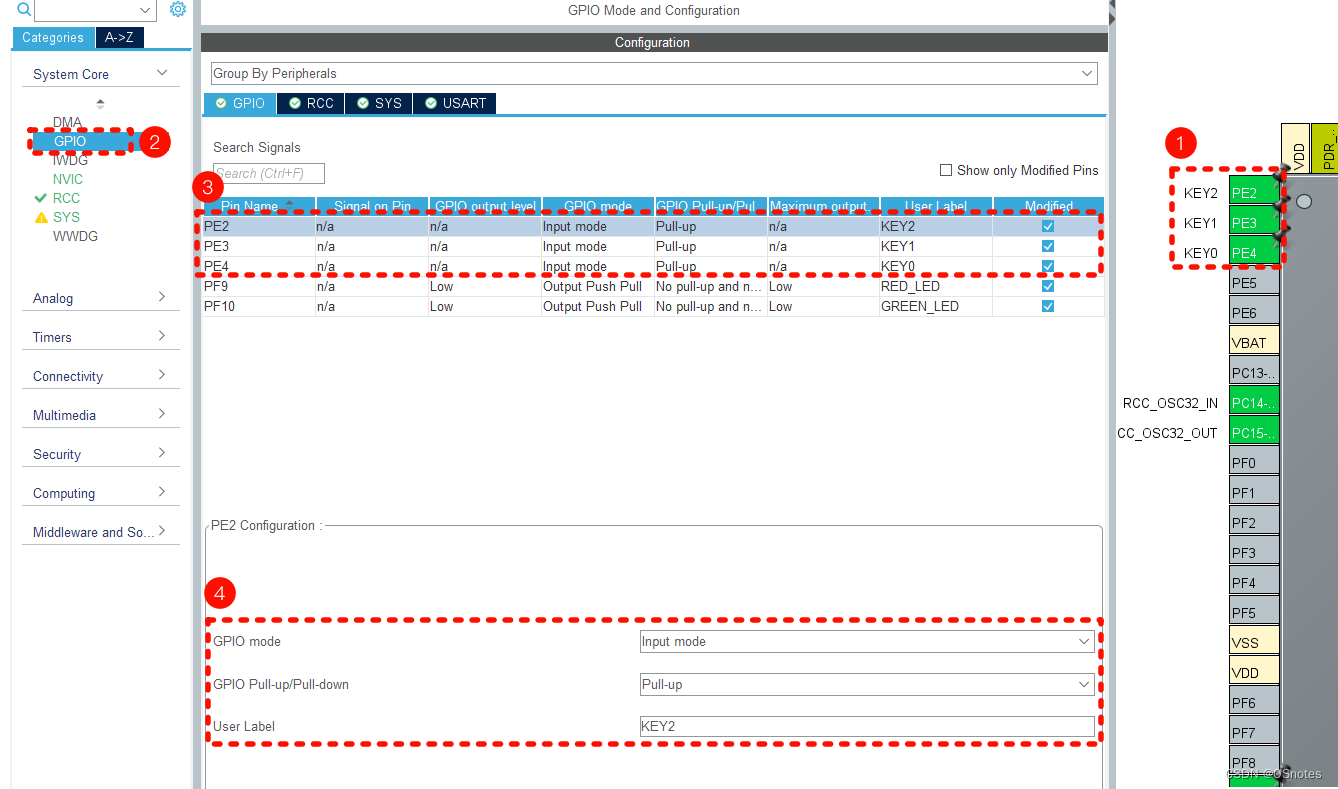
Task: Toggle Modified checkbox for PE4 row
Action: pos(1048,267)
